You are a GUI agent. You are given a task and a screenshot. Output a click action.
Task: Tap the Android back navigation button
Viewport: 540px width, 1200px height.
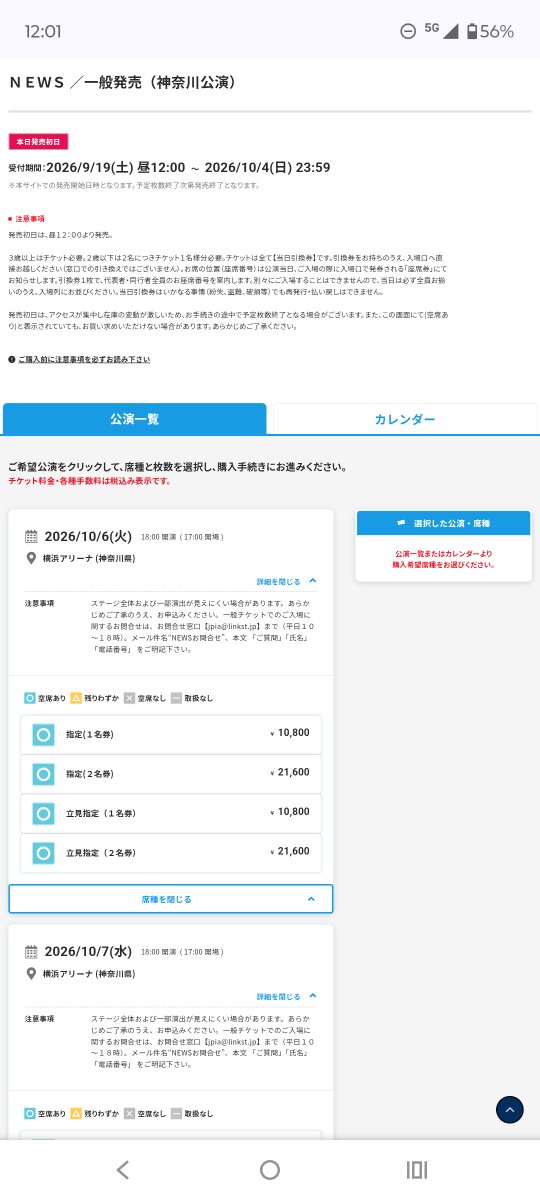click(122, 1170)
